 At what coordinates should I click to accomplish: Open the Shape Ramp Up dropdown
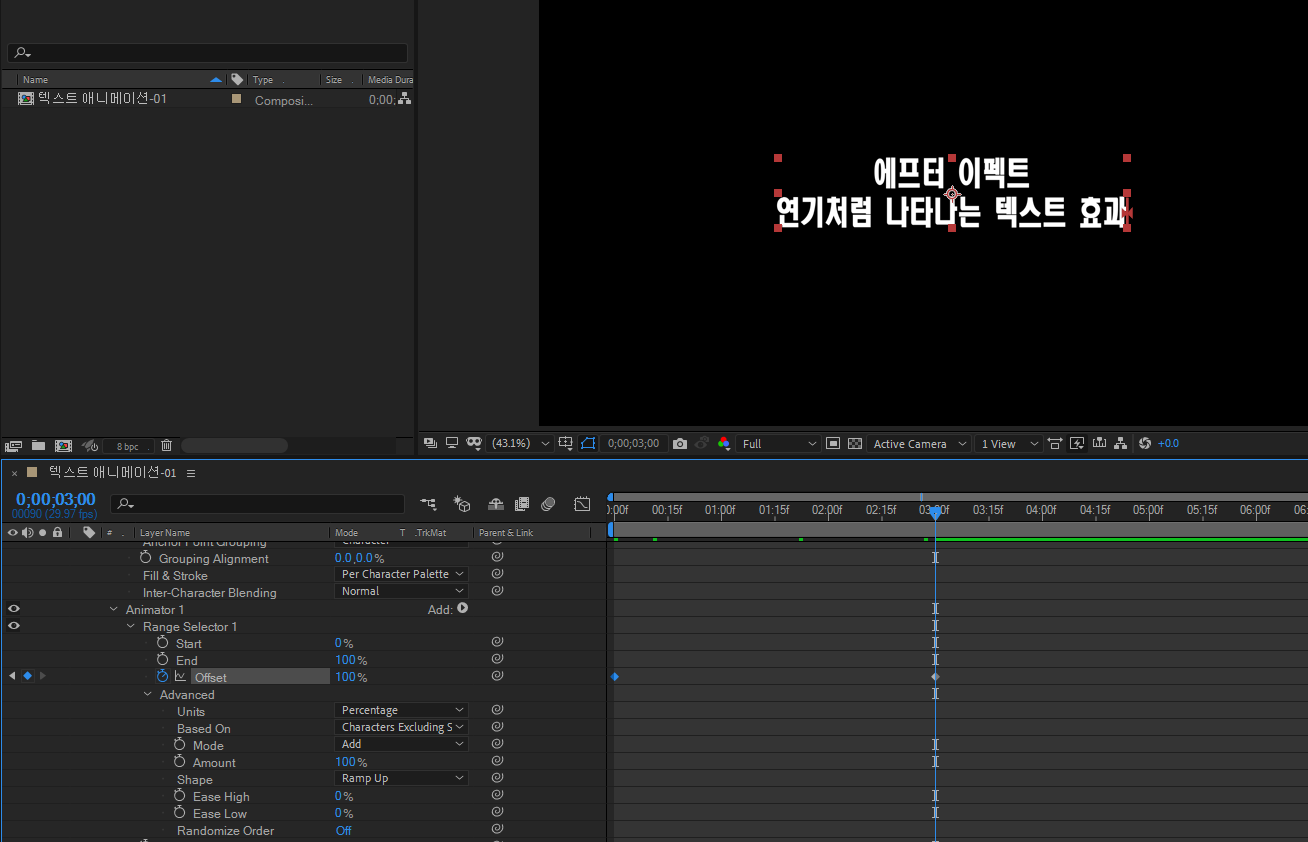point(401,778)
